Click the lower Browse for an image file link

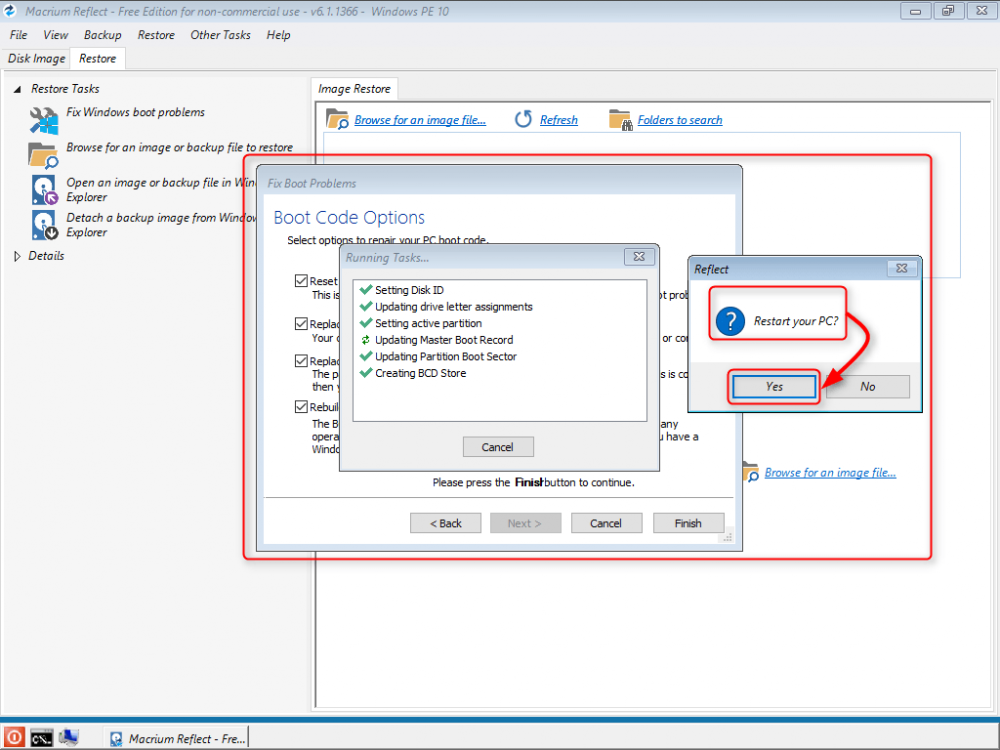(830, 473)
